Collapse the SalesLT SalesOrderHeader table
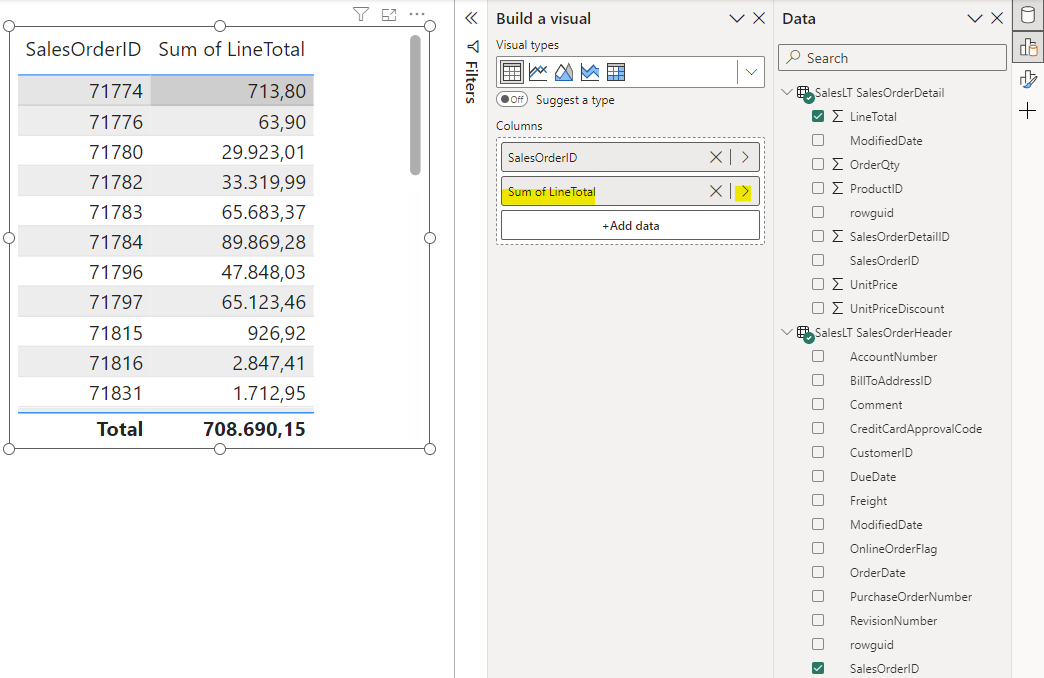This screenshot has height=678, width=1044. click(x=786, y=333)
